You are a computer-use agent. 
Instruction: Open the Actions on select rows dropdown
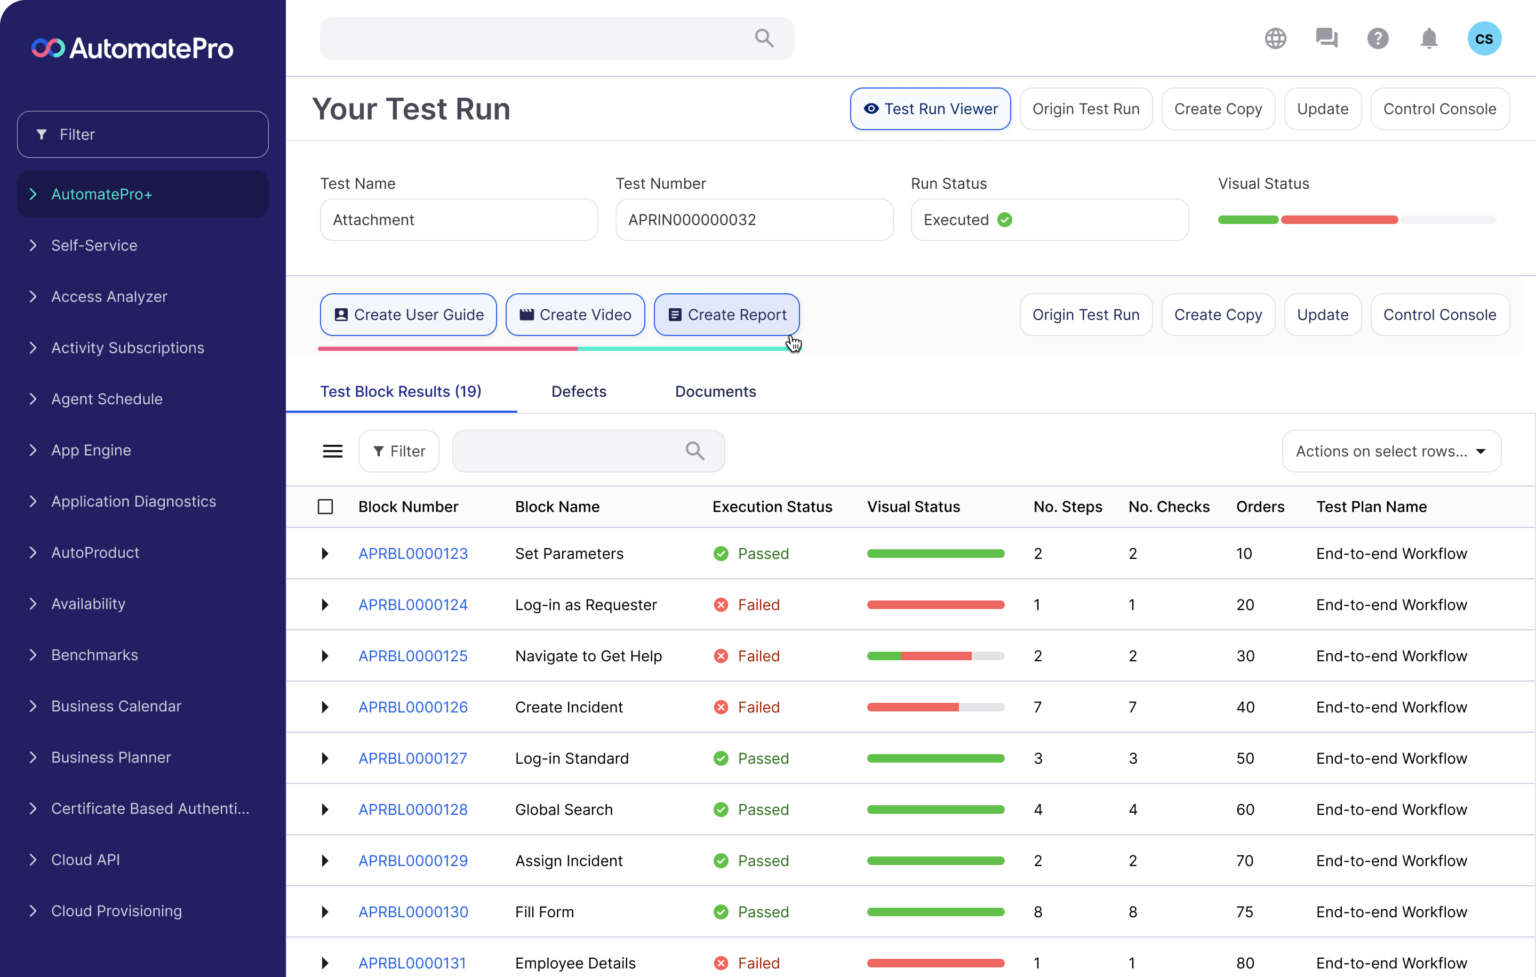coord(1391,451)
